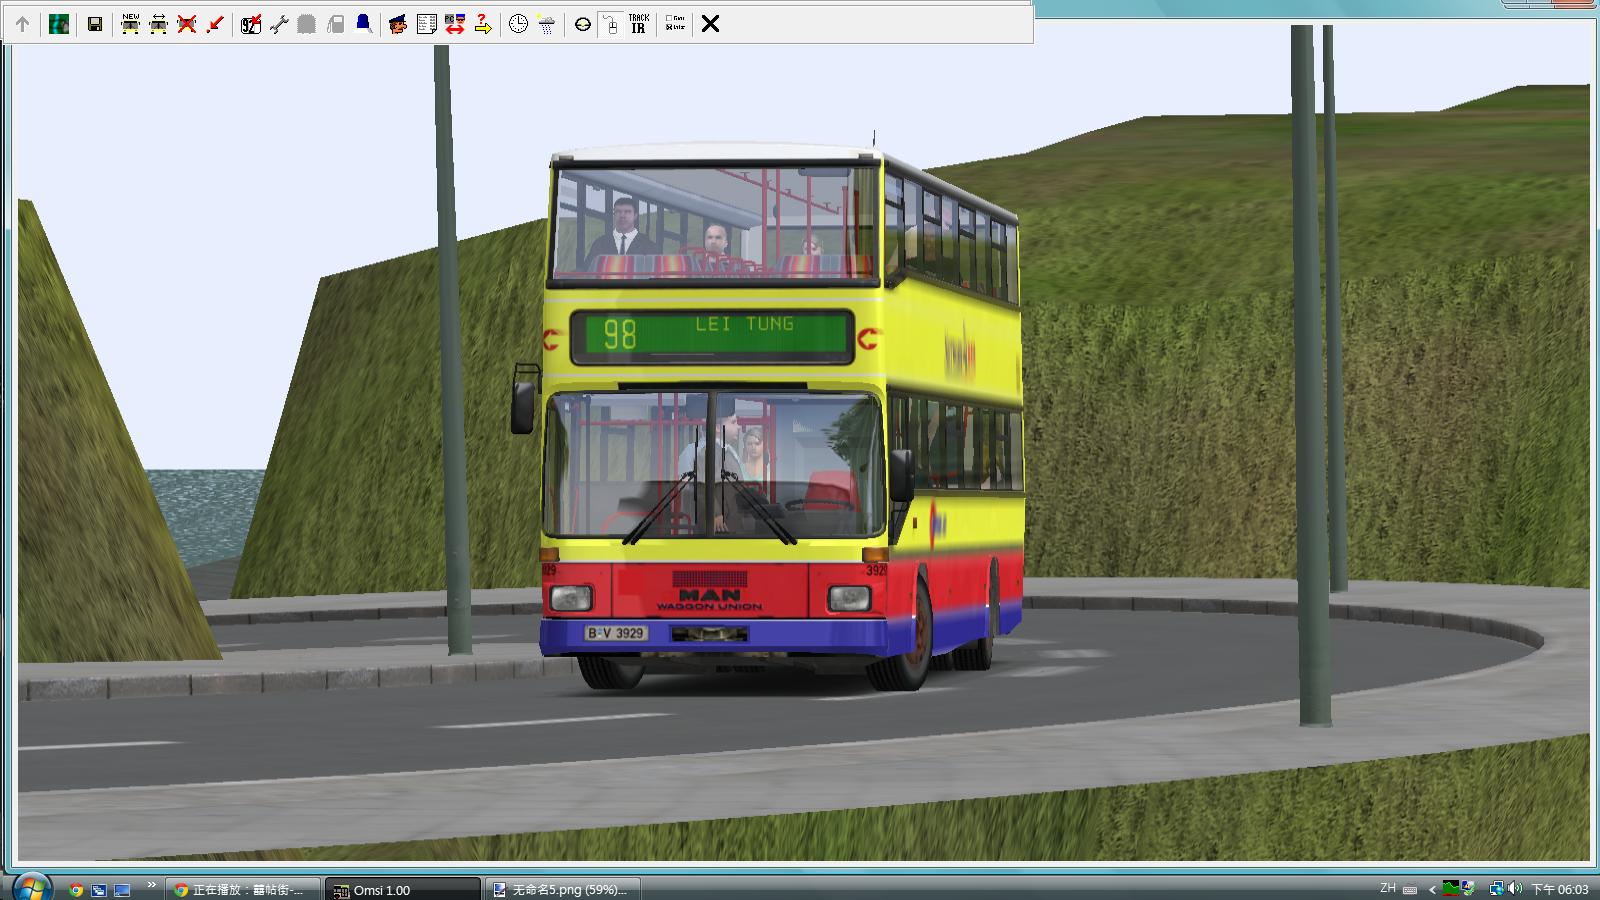
Task: Click the show desktop quick launch icon
Action: (x=122, y=890)
